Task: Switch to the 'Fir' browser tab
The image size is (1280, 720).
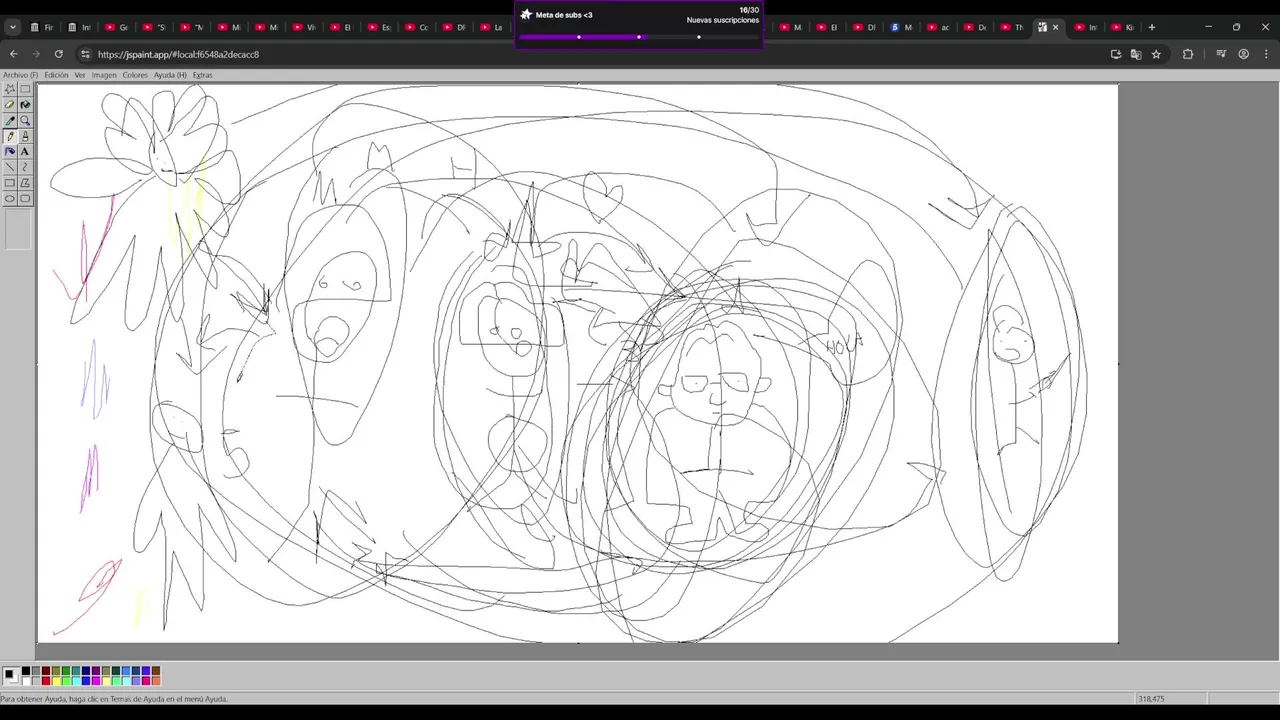Action: [41, 27]
